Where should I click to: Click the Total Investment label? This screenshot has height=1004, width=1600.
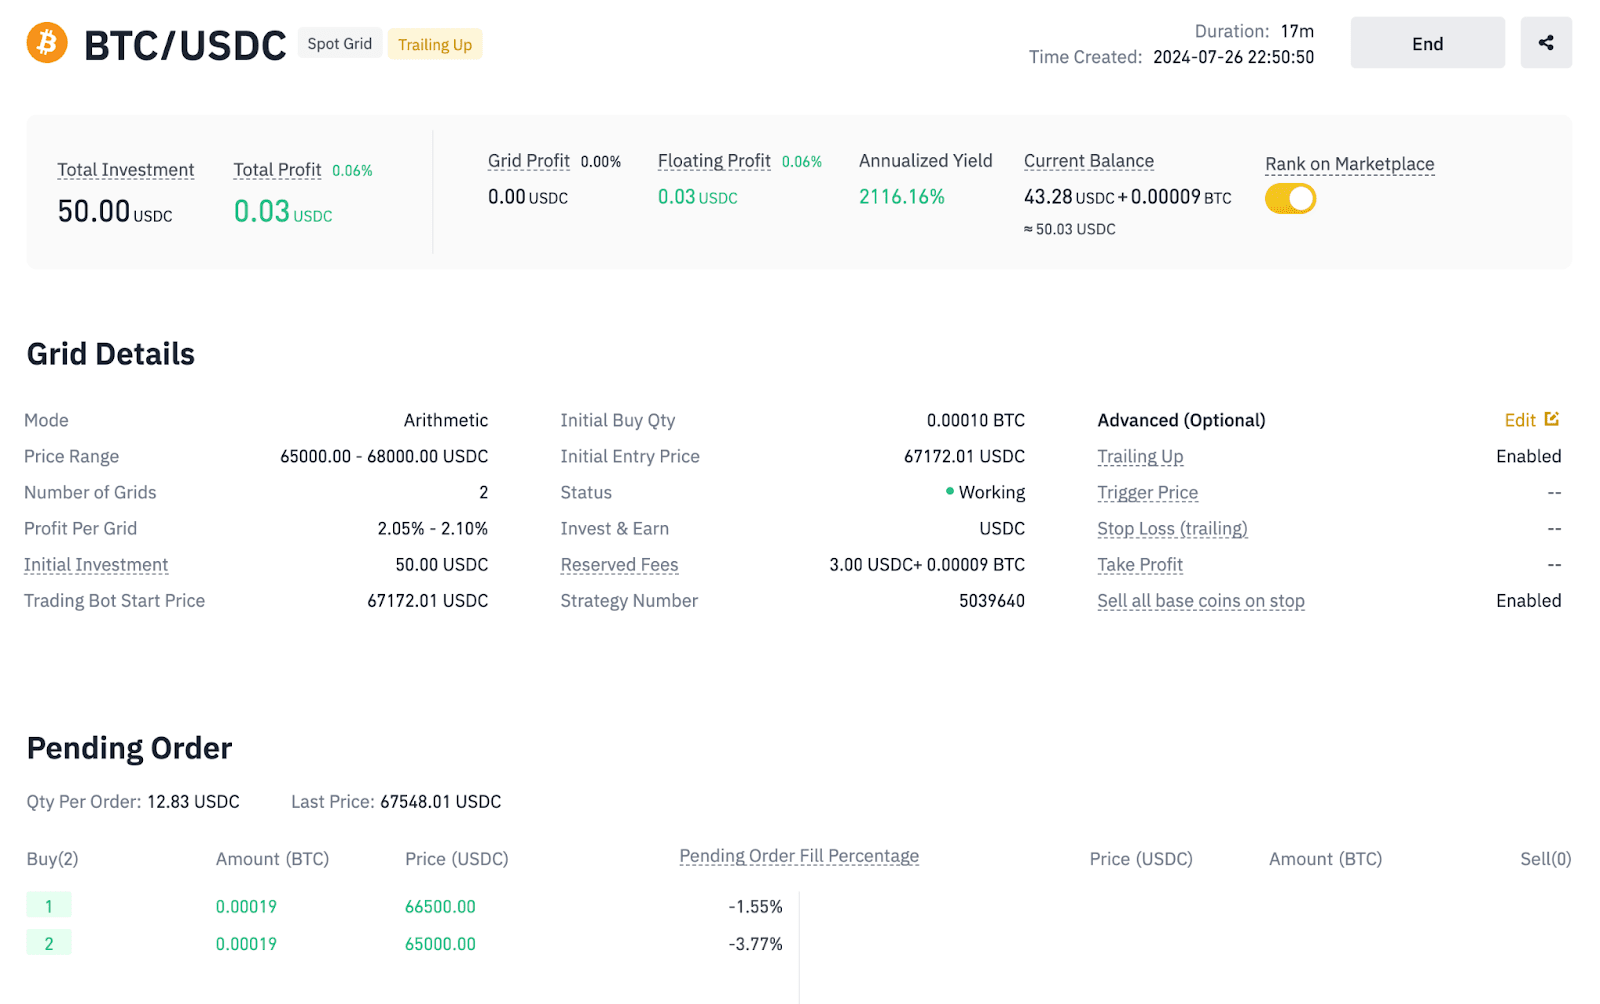coord(126,170)
